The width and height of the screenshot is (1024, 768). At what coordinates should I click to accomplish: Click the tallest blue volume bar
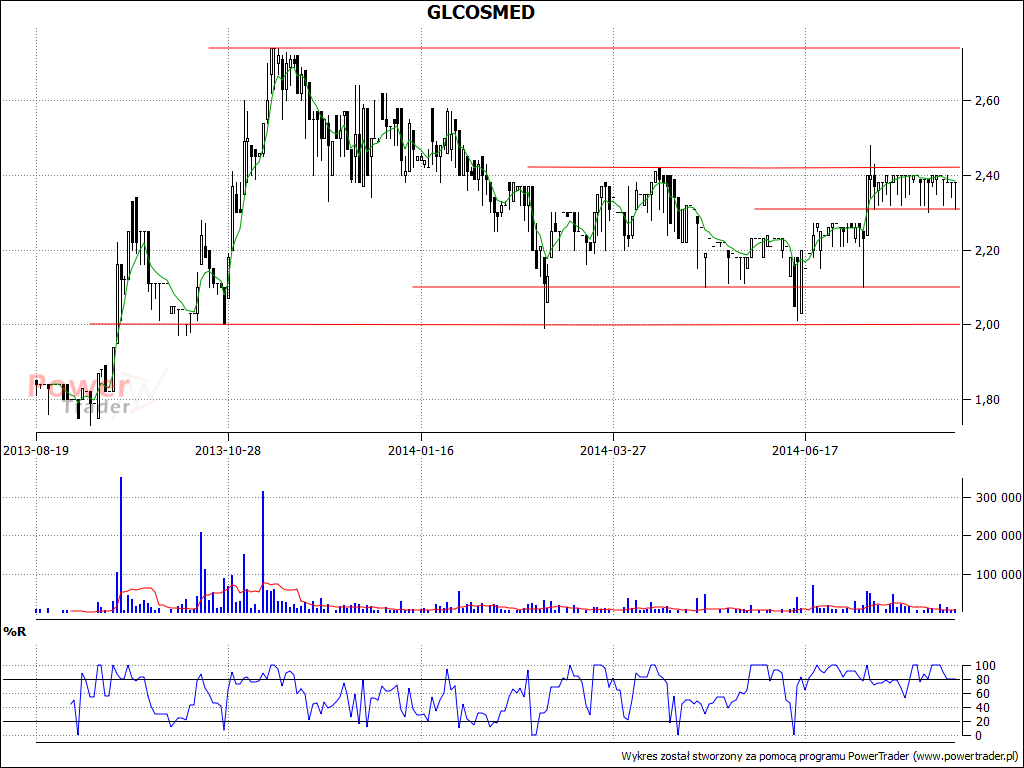pos(121,545)
